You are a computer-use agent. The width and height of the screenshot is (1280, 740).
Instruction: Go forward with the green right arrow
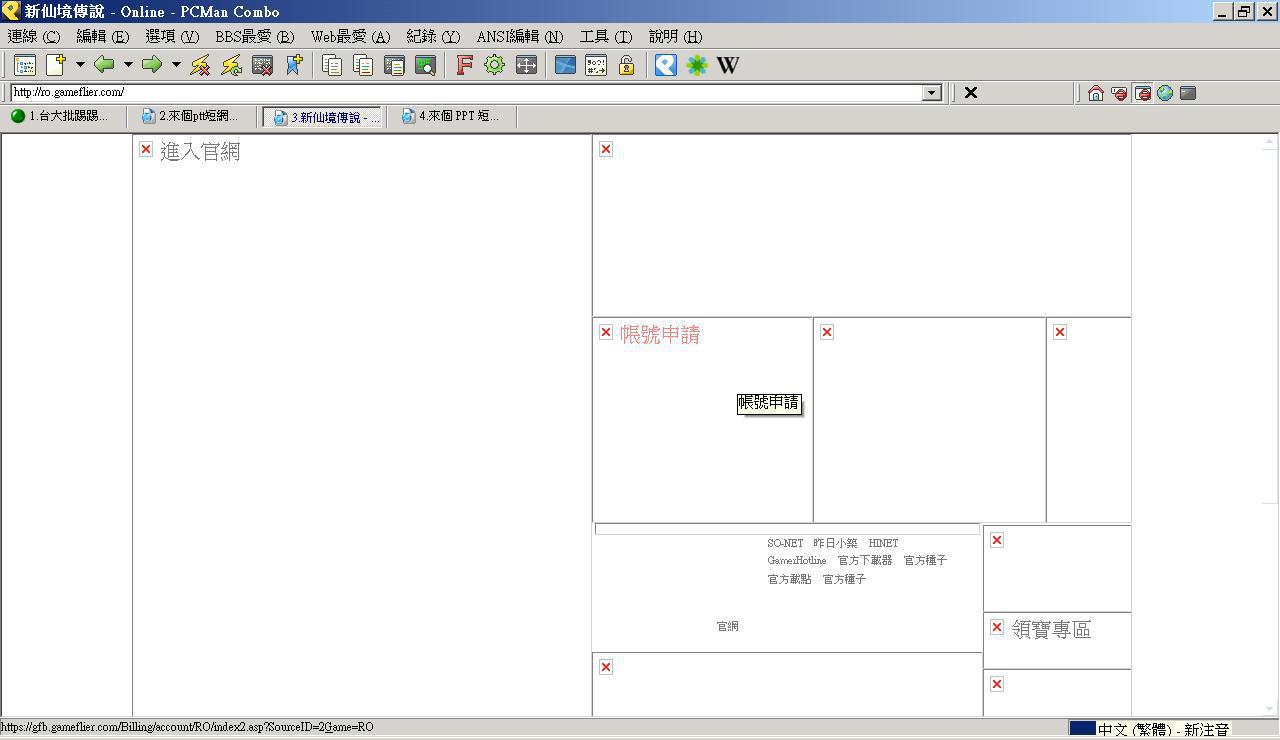coord(152,65)
